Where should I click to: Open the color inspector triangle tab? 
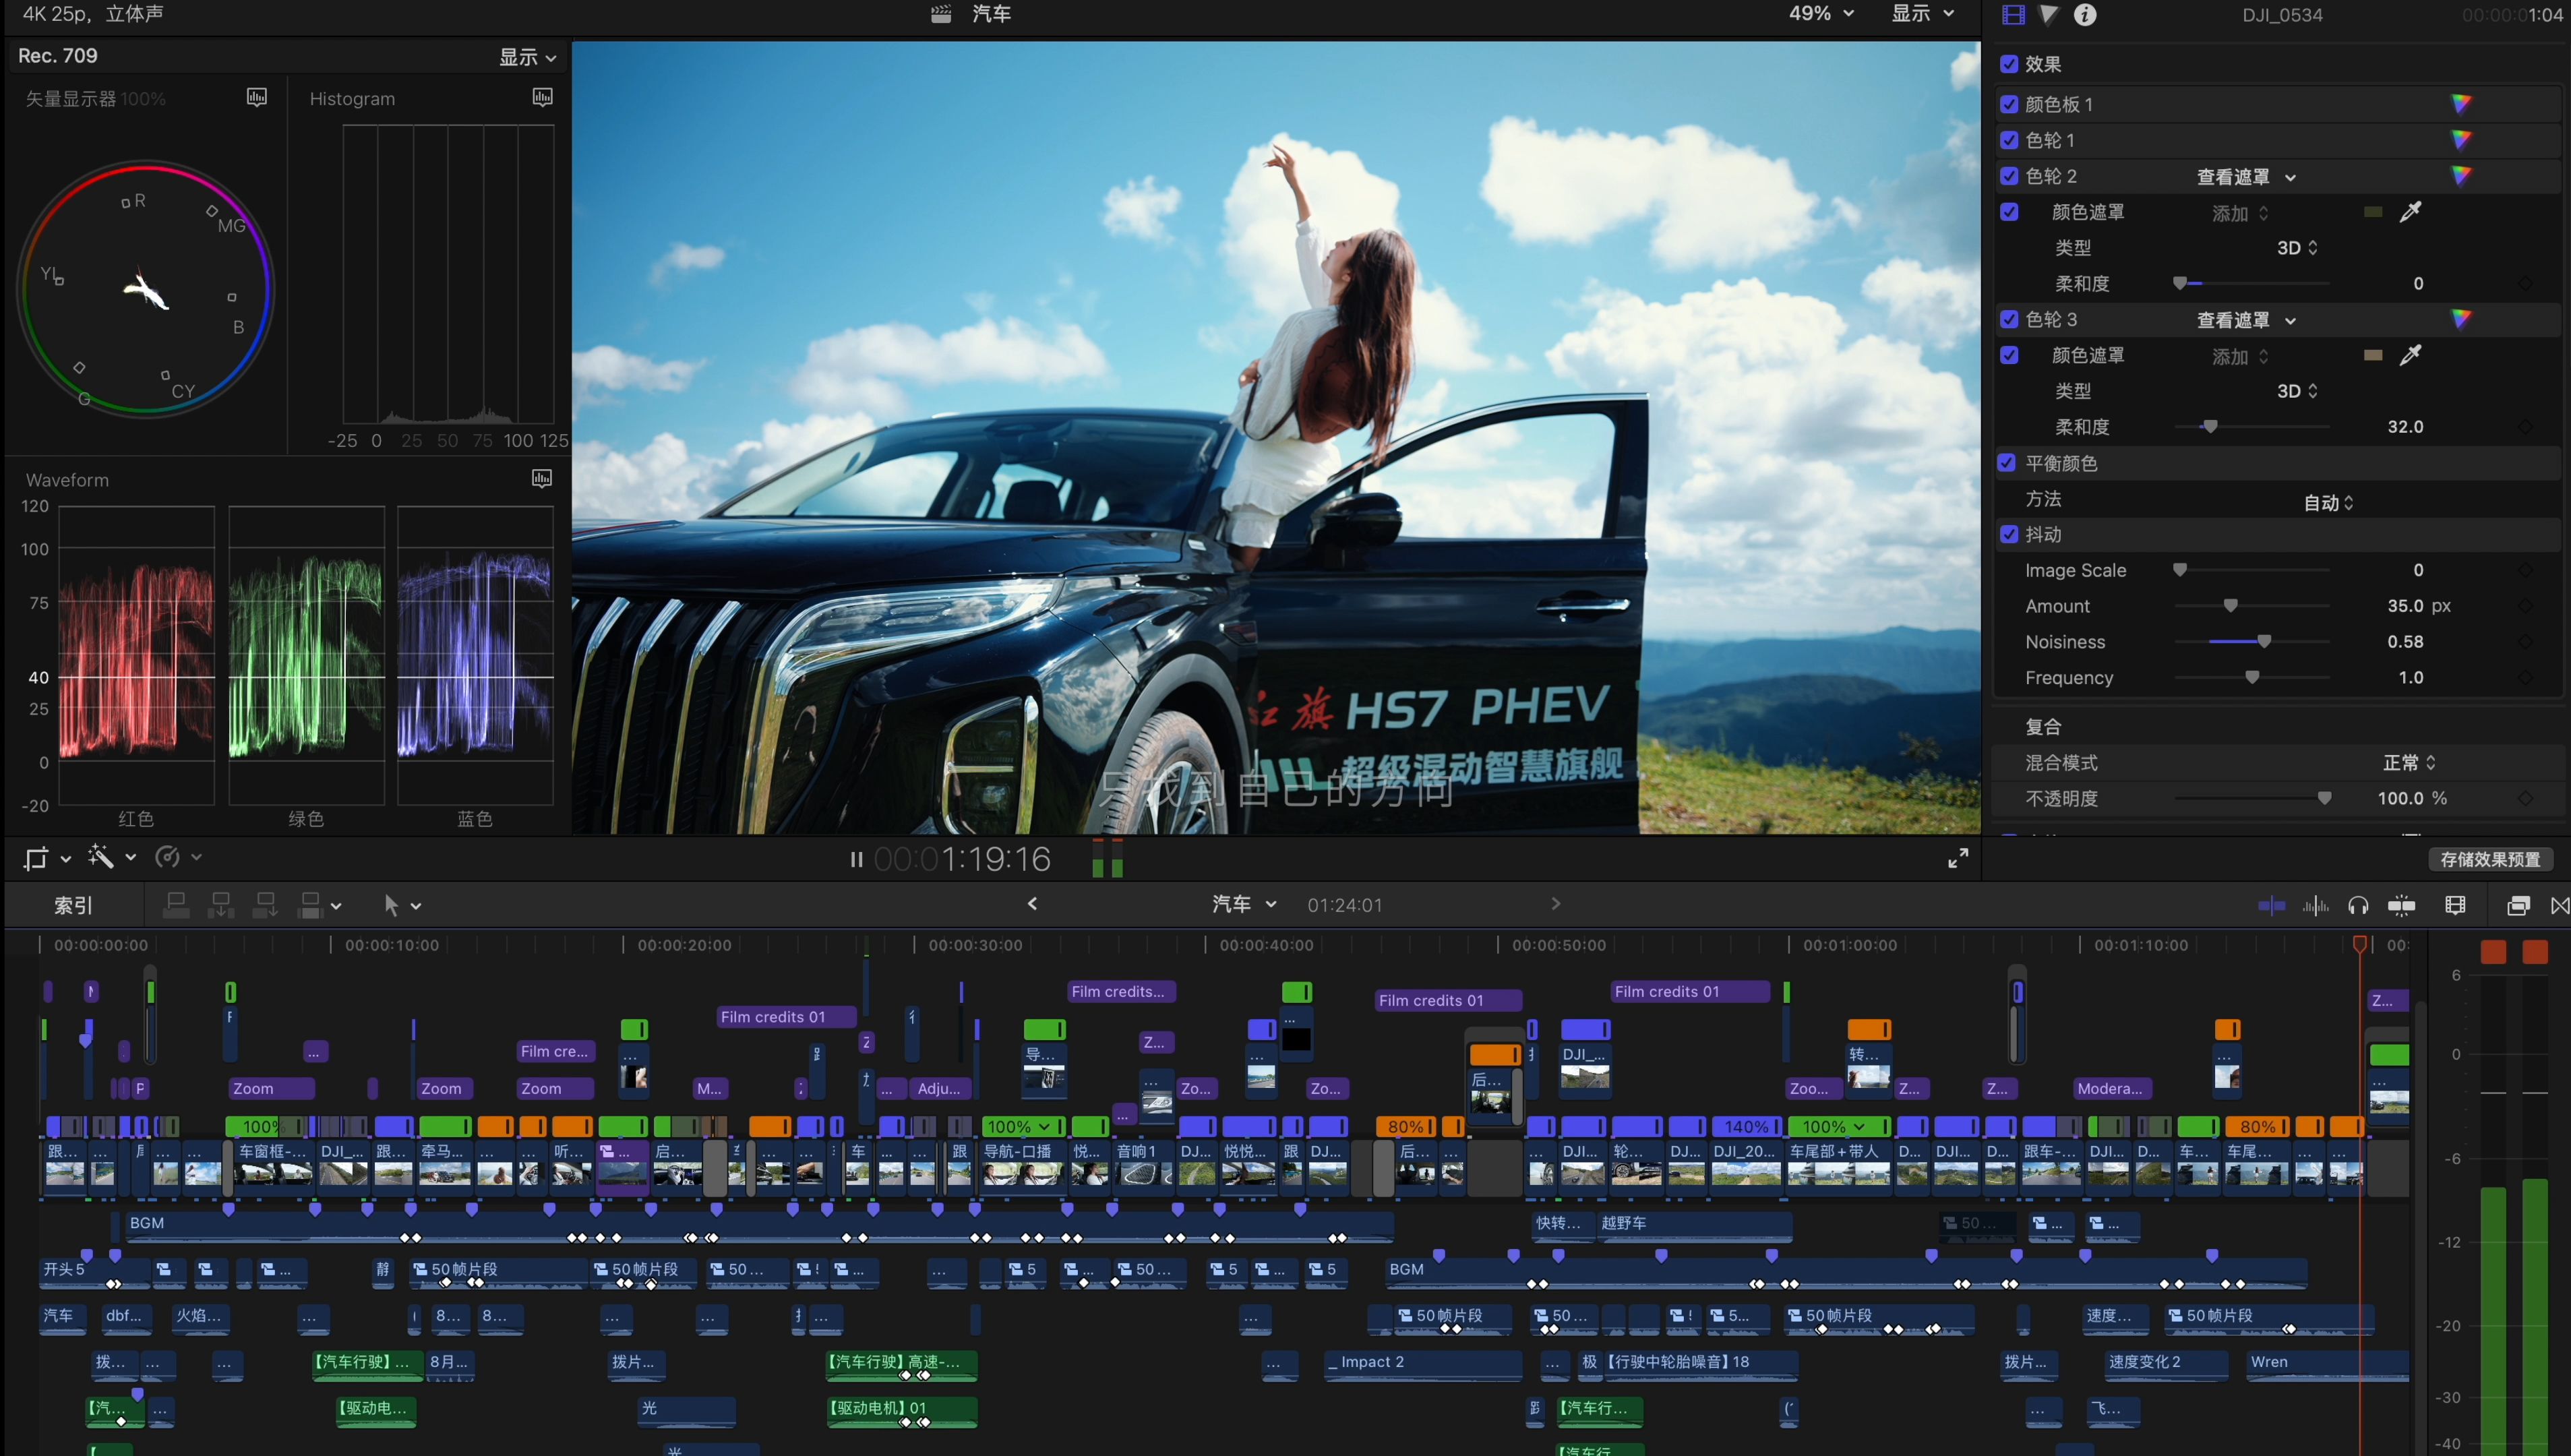(2049, 14)
